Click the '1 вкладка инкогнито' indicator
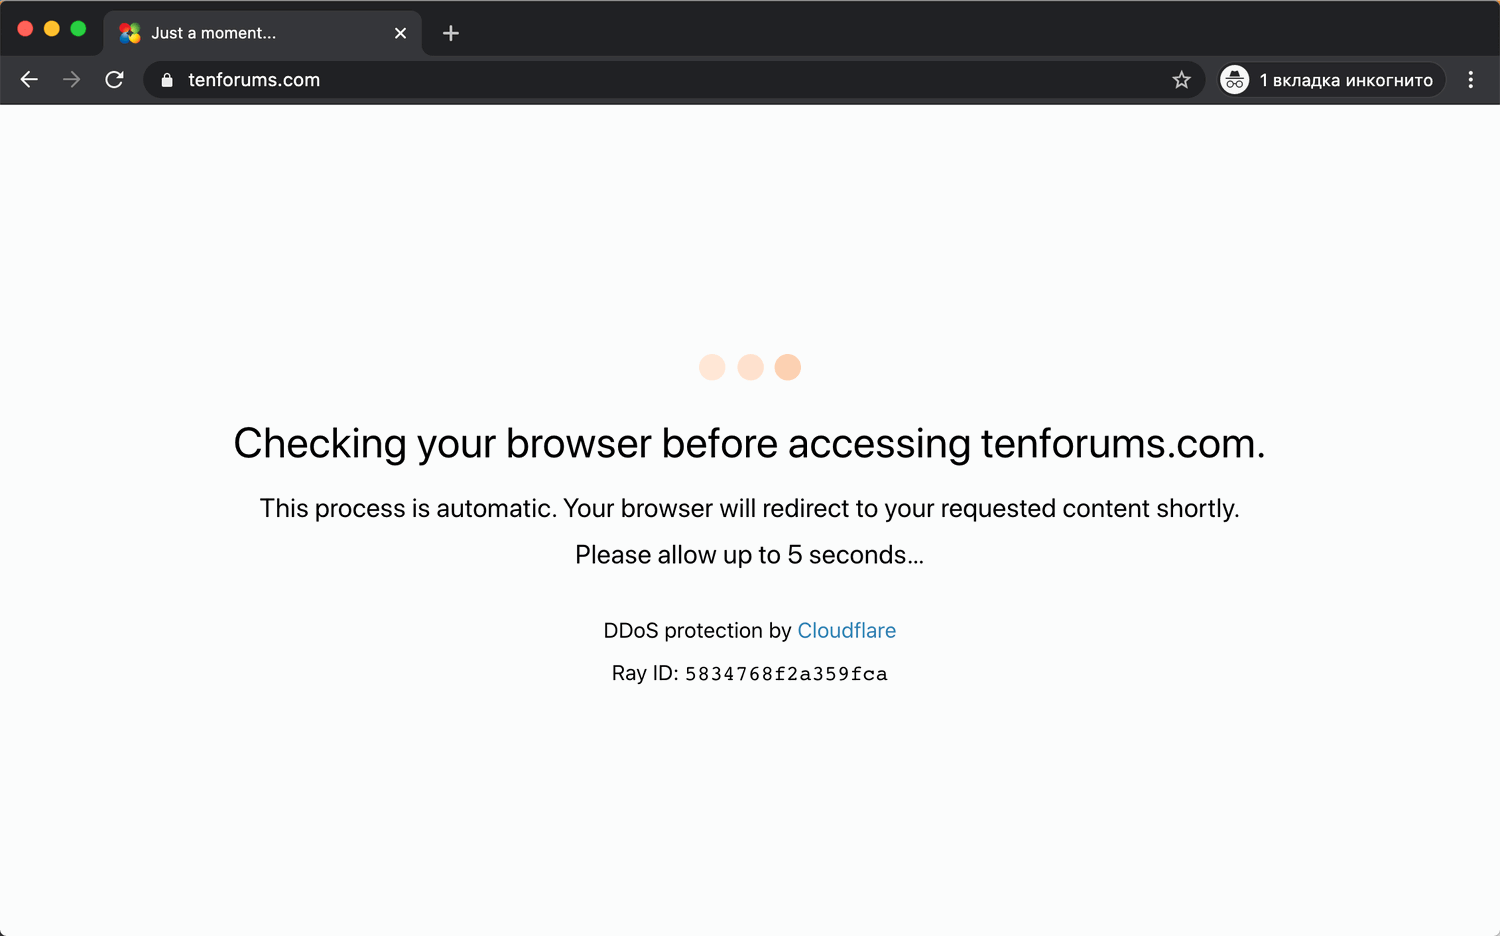This screenshot has width=1500, height=936. point(1330,79)
